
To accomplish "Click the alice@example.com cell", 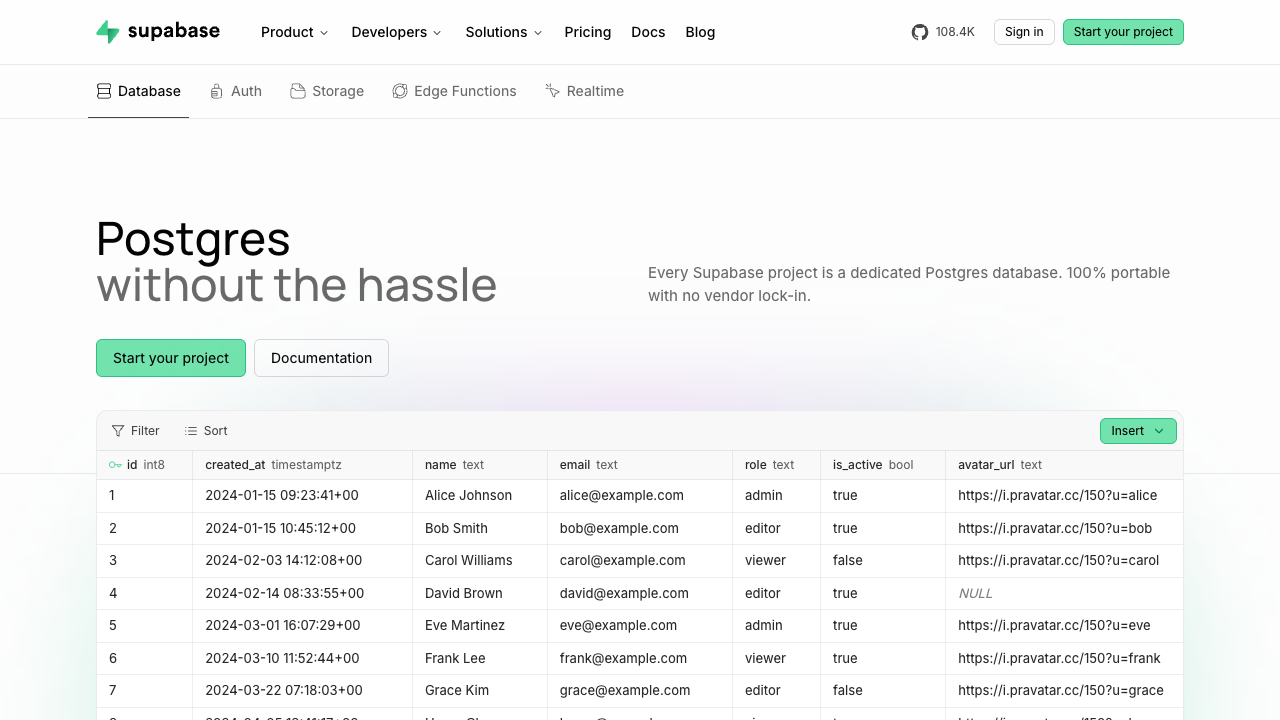I will (640, 495).
